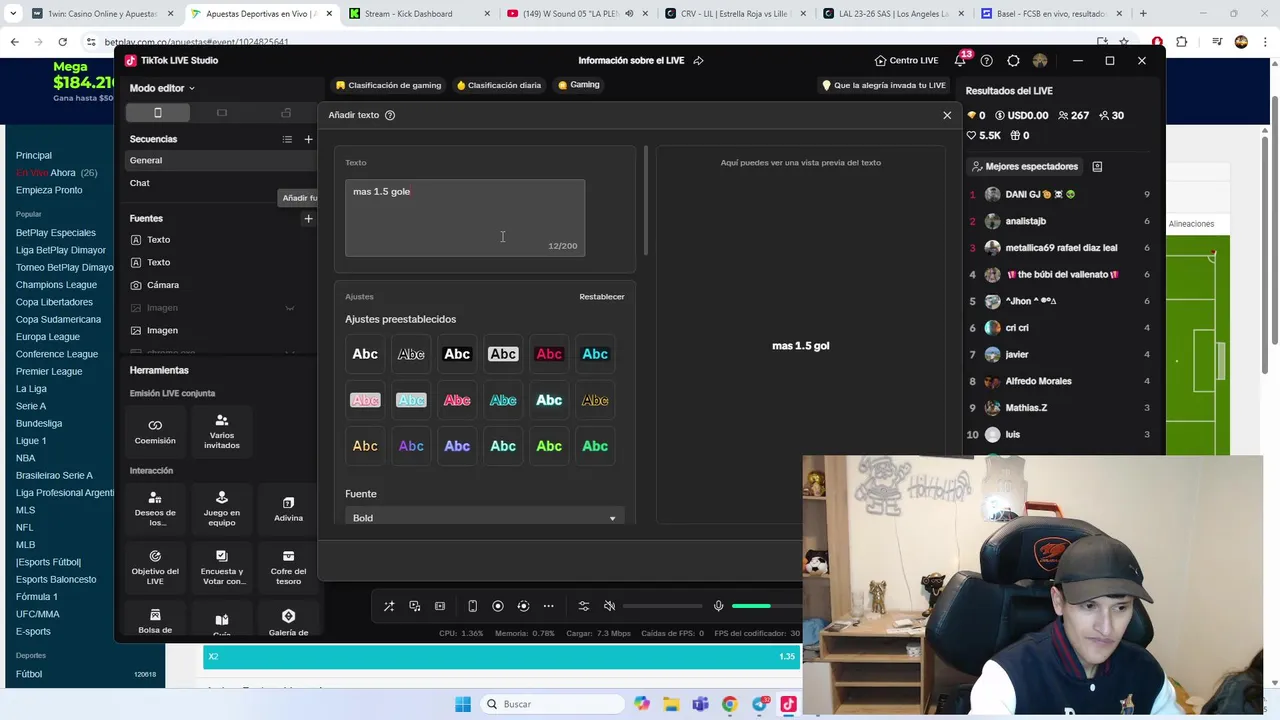Open the Objetivo del LIVE tool
The width and height of the screenshot is (1280, 720).
coord(155,567)
